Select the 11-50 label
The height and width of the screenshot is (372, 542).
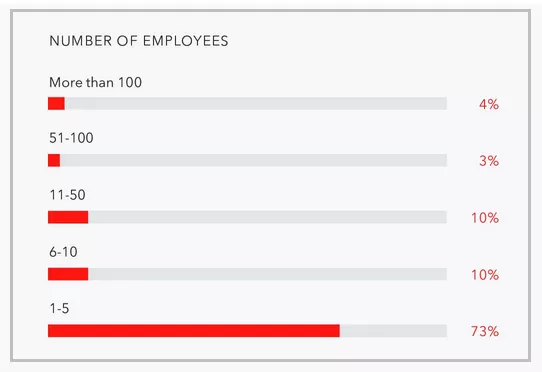[67, 195]
